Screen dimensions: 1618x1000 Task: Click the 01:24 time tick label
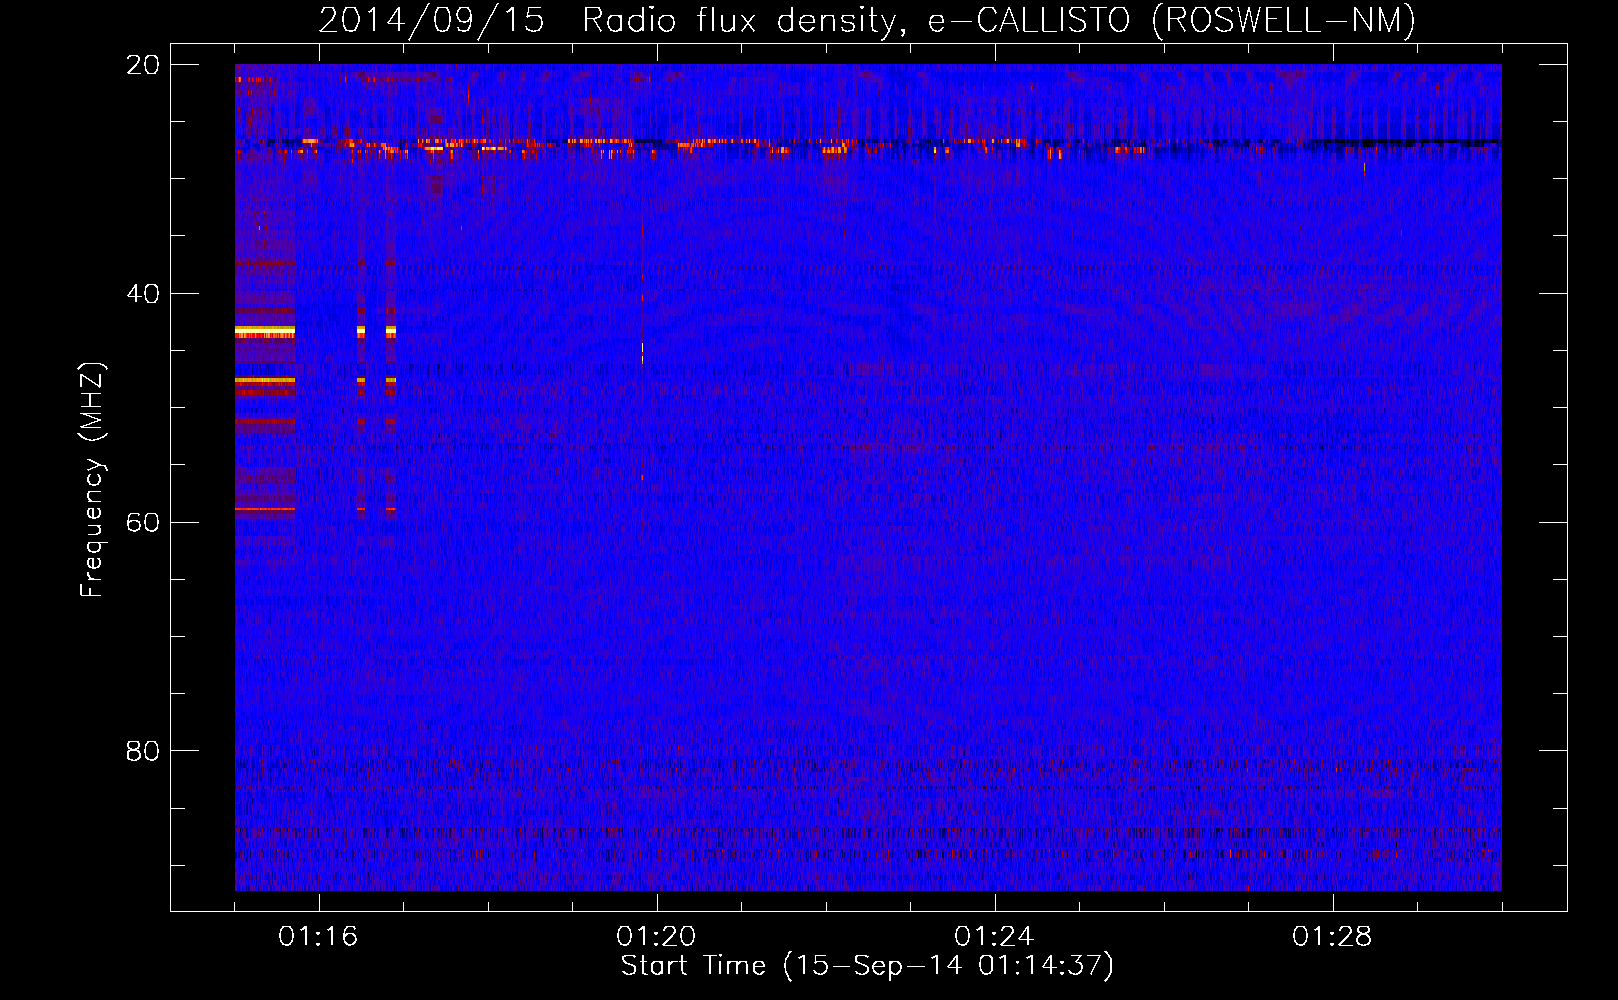[x=994, y=936]
